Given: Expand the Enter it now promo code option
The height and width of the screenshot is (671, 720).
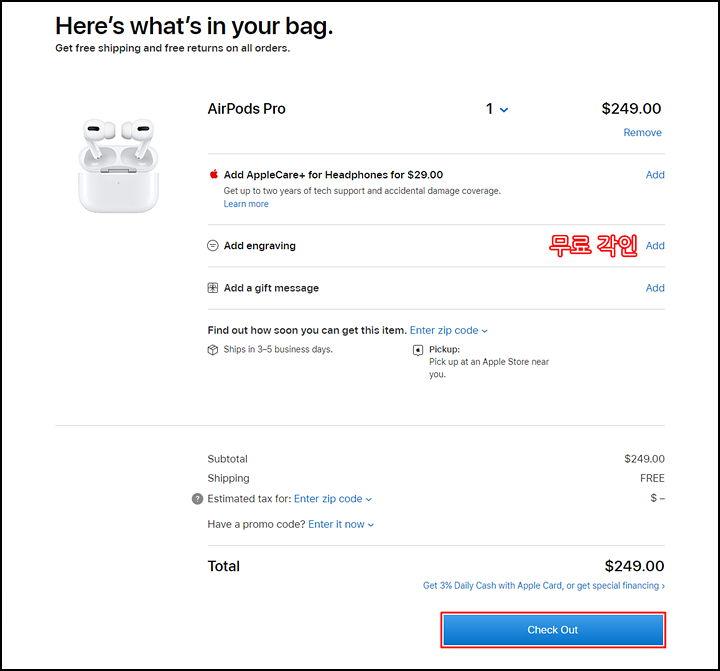Looking at the screenshot, I should click(341, 524).
